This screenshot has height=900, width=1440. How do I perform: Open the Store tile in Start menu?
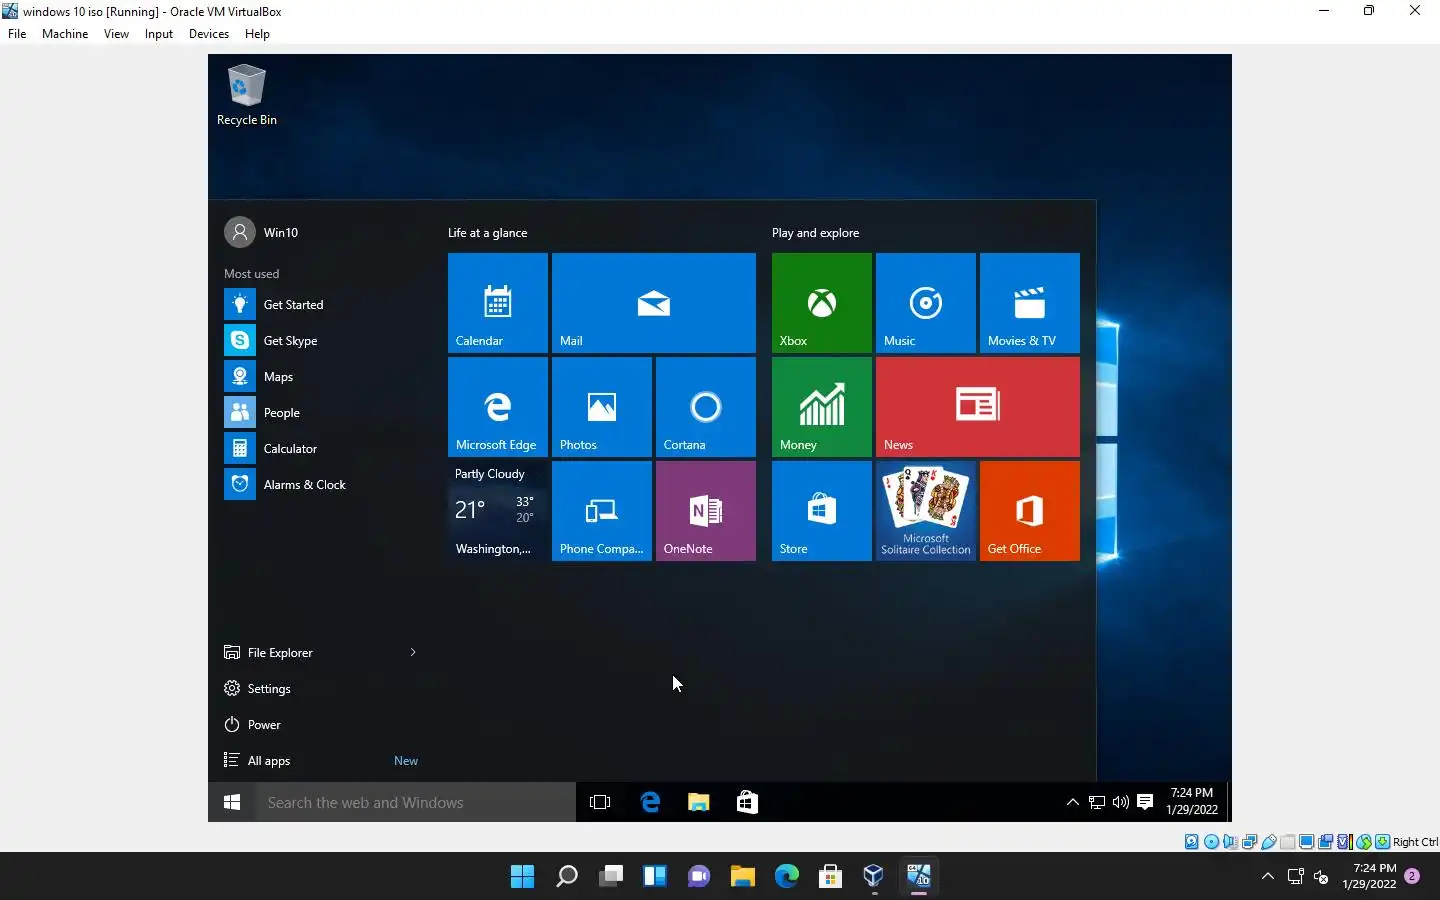tap(822, 511)
